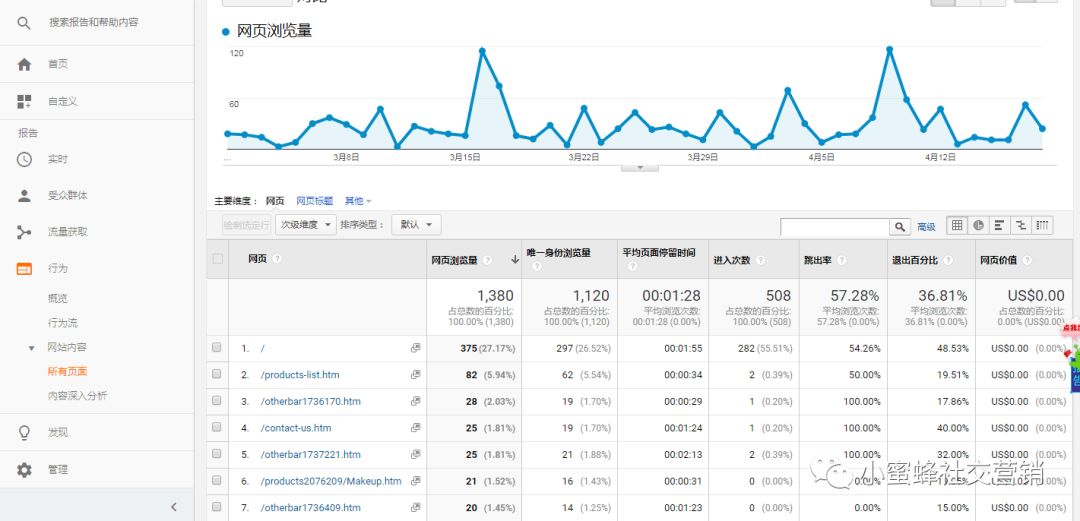1080x521 pixels.
Task: Switch to the performance bar view
Action: pyautogui.click(x=999, y=225)
